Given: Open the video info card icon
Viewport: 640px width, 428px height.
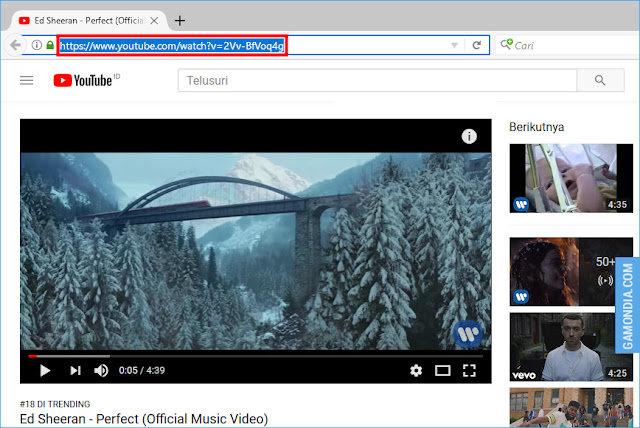Looking at the screenshot, I should click(469, 136).
